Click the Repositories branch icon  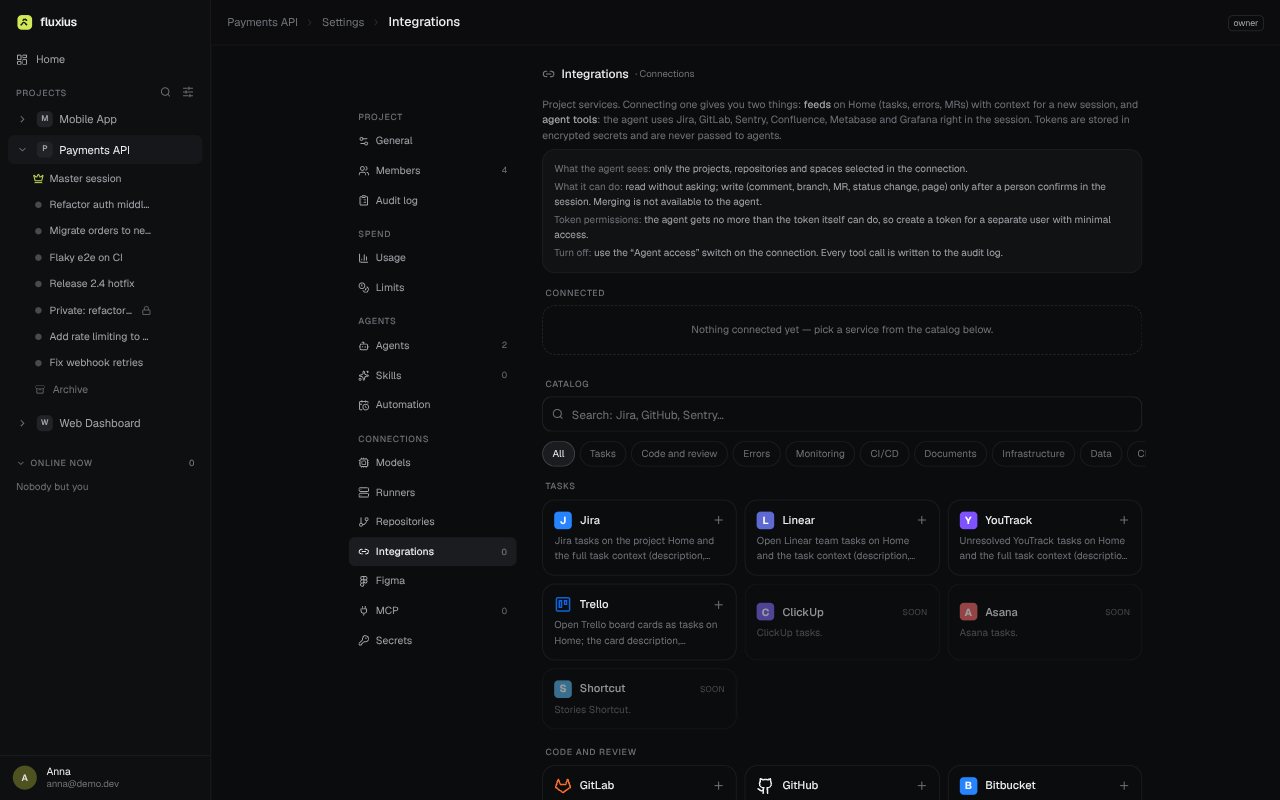pyautogui.click(x=364, y=522)
